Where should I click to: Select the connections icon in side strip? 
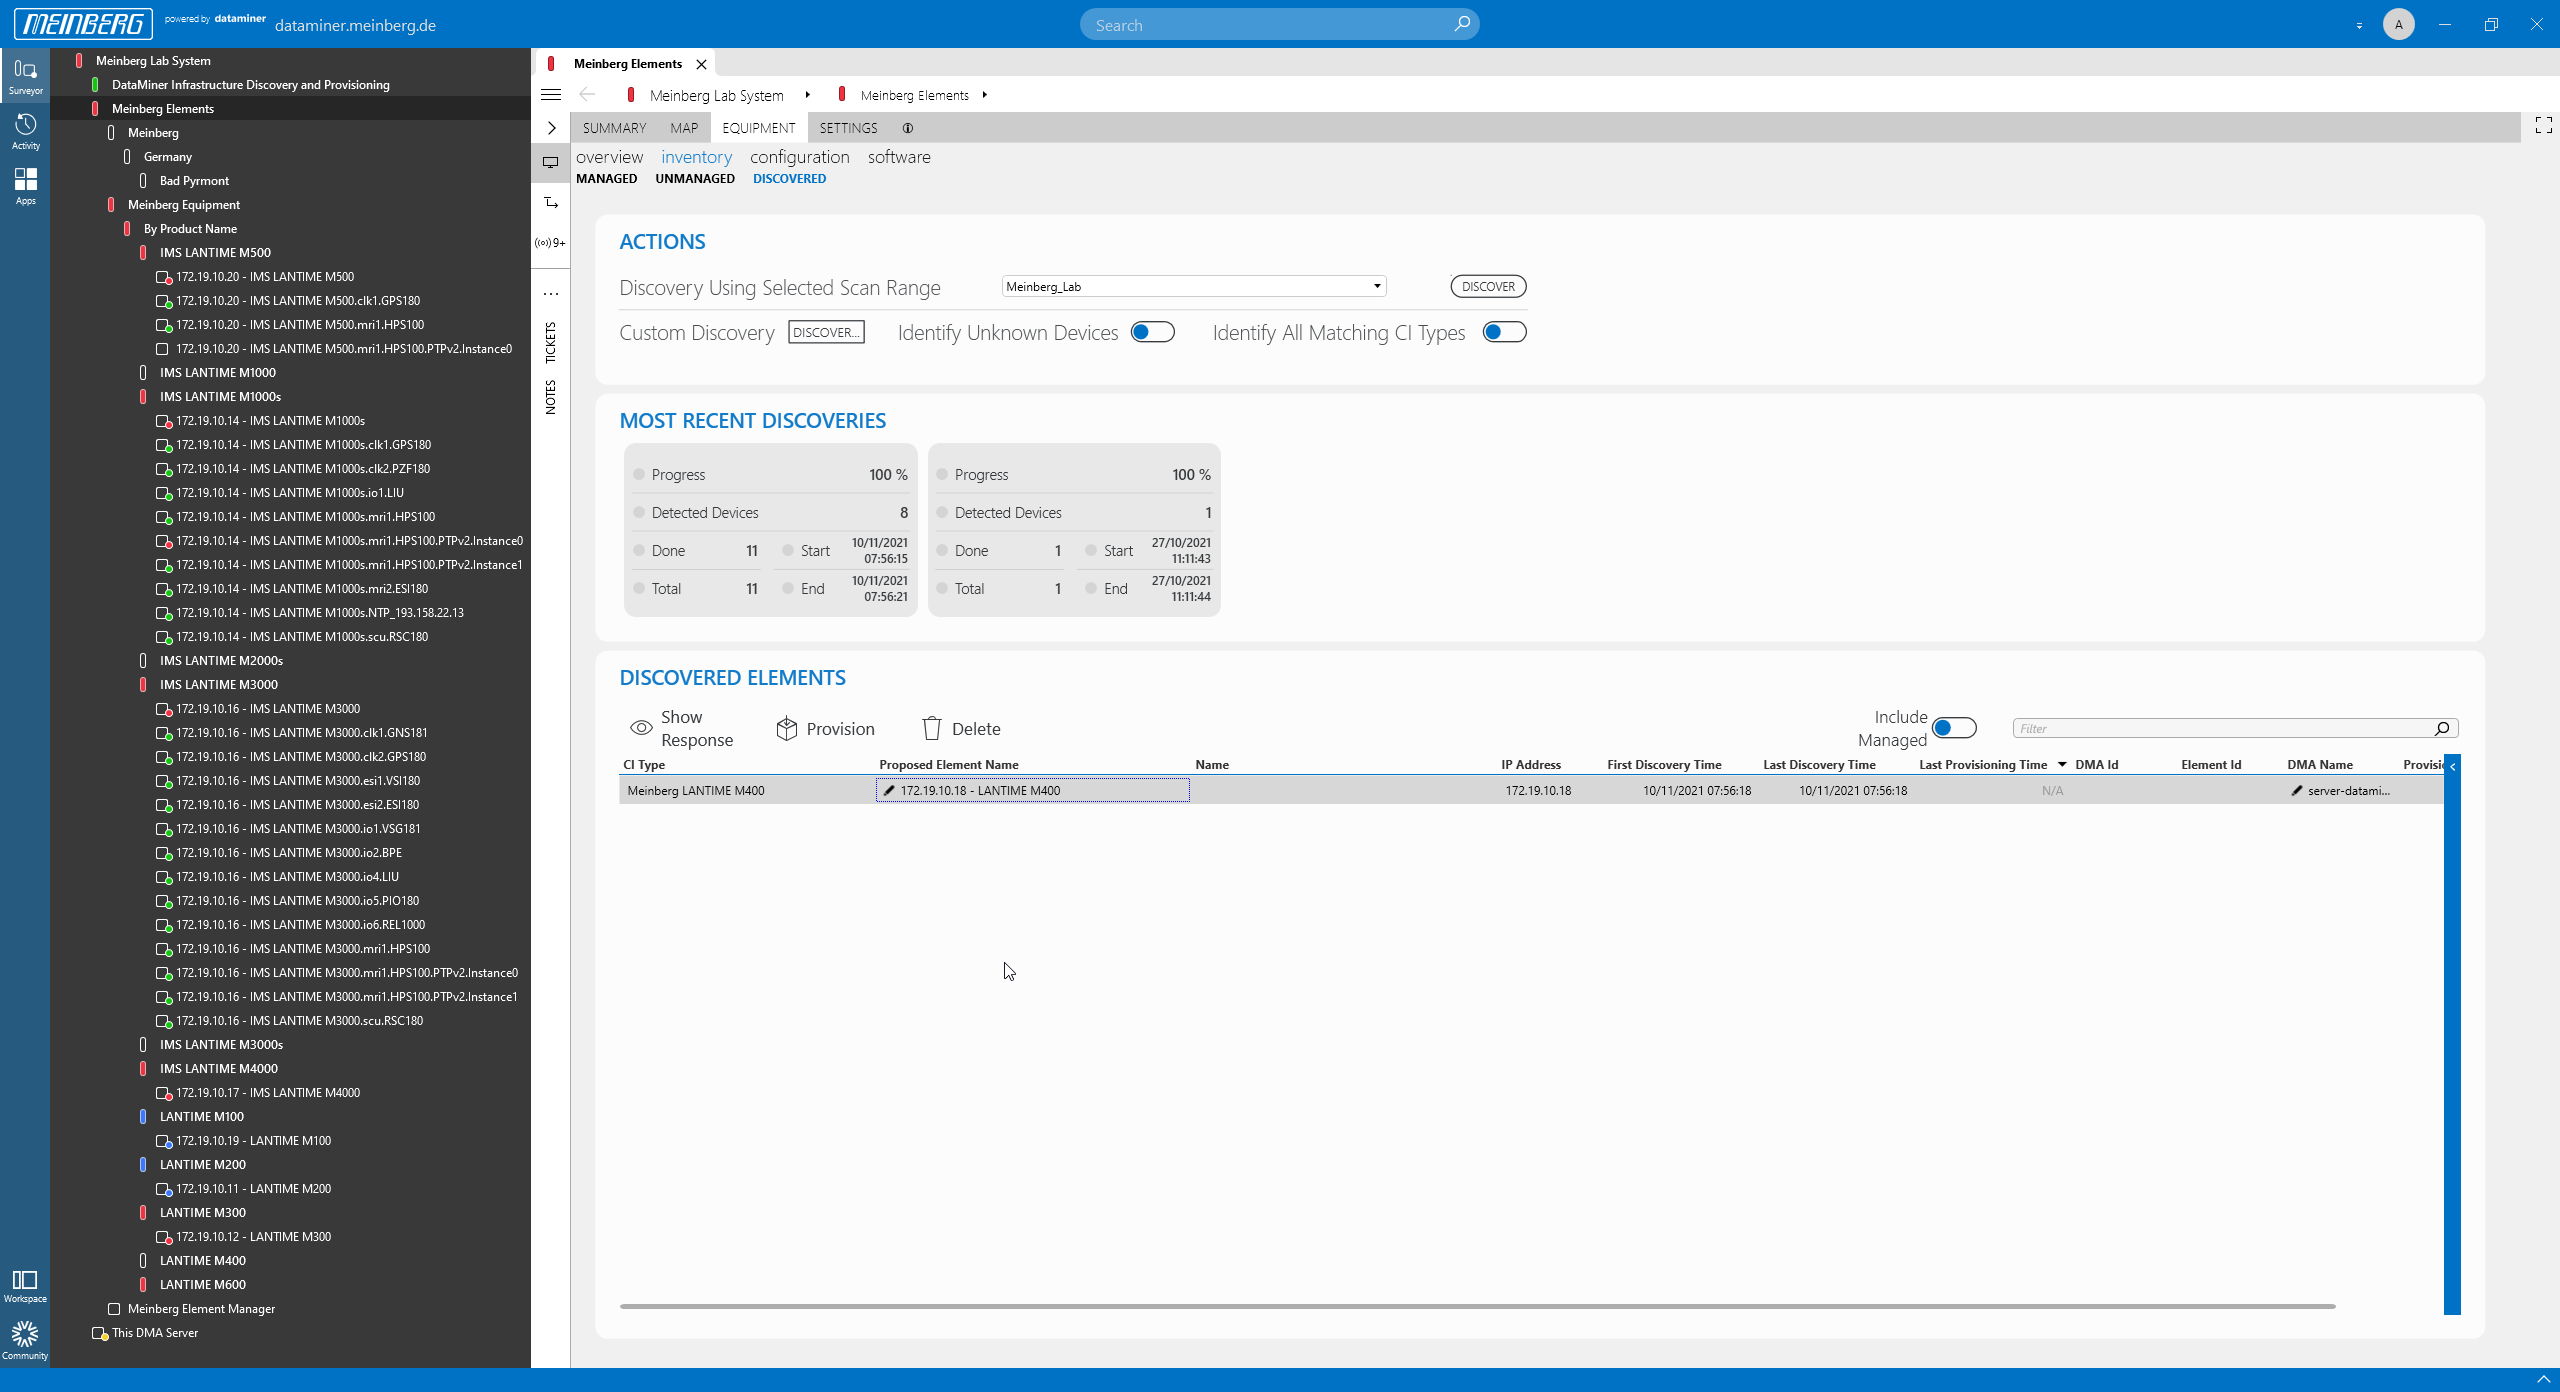click(551, 203)
